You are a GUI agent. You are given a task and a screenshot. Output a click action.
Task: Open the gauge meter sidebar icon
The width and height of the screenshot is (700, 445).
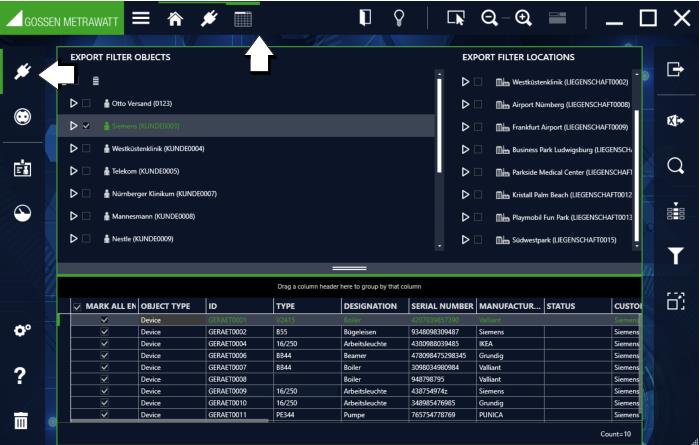point(22,213)
